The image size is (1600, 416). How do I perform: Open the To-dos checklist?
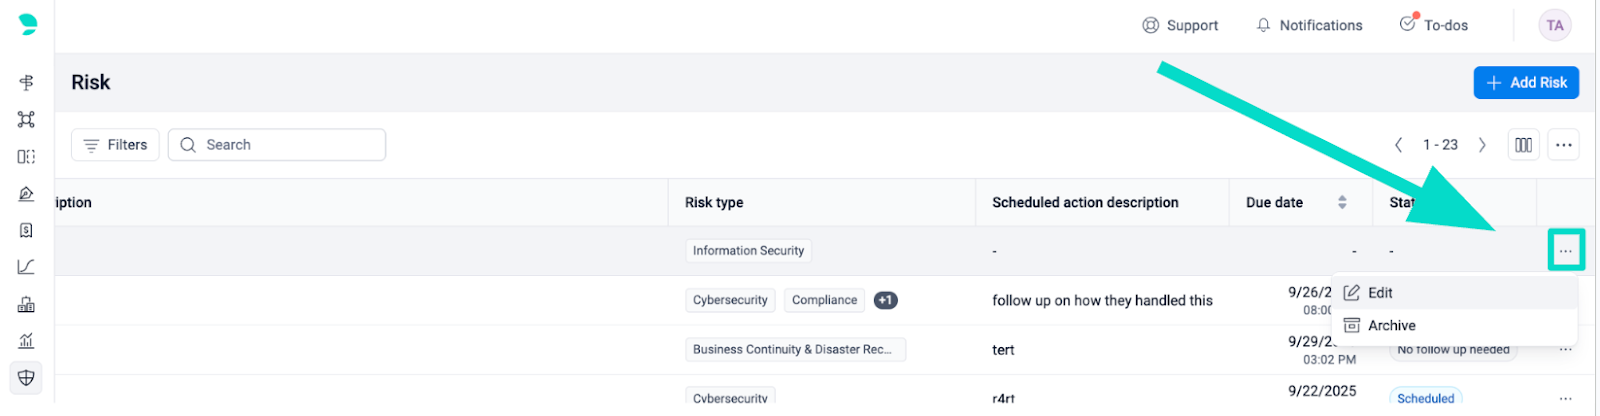click(1434, 25)
